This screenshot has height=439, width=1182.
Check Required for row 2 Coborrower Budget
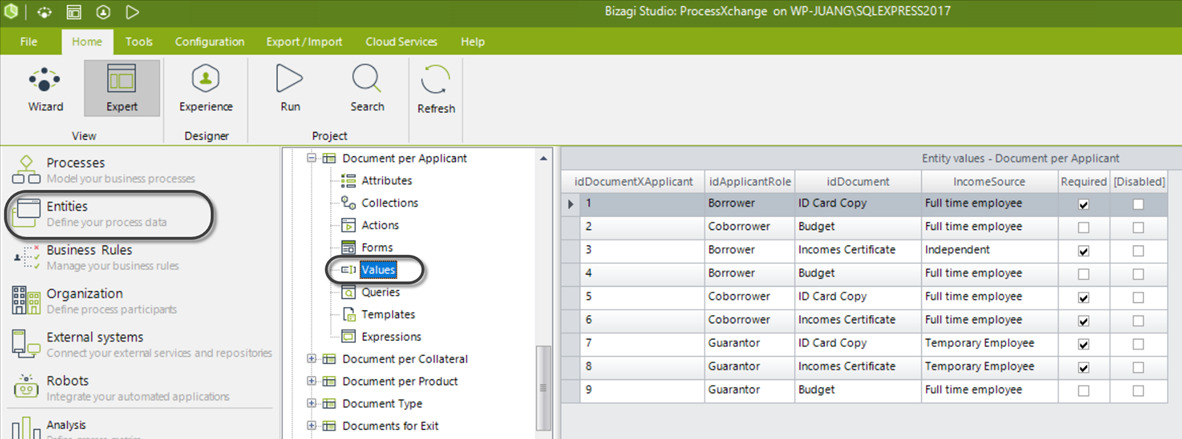pyautogui.click(x=1084, y=228)
